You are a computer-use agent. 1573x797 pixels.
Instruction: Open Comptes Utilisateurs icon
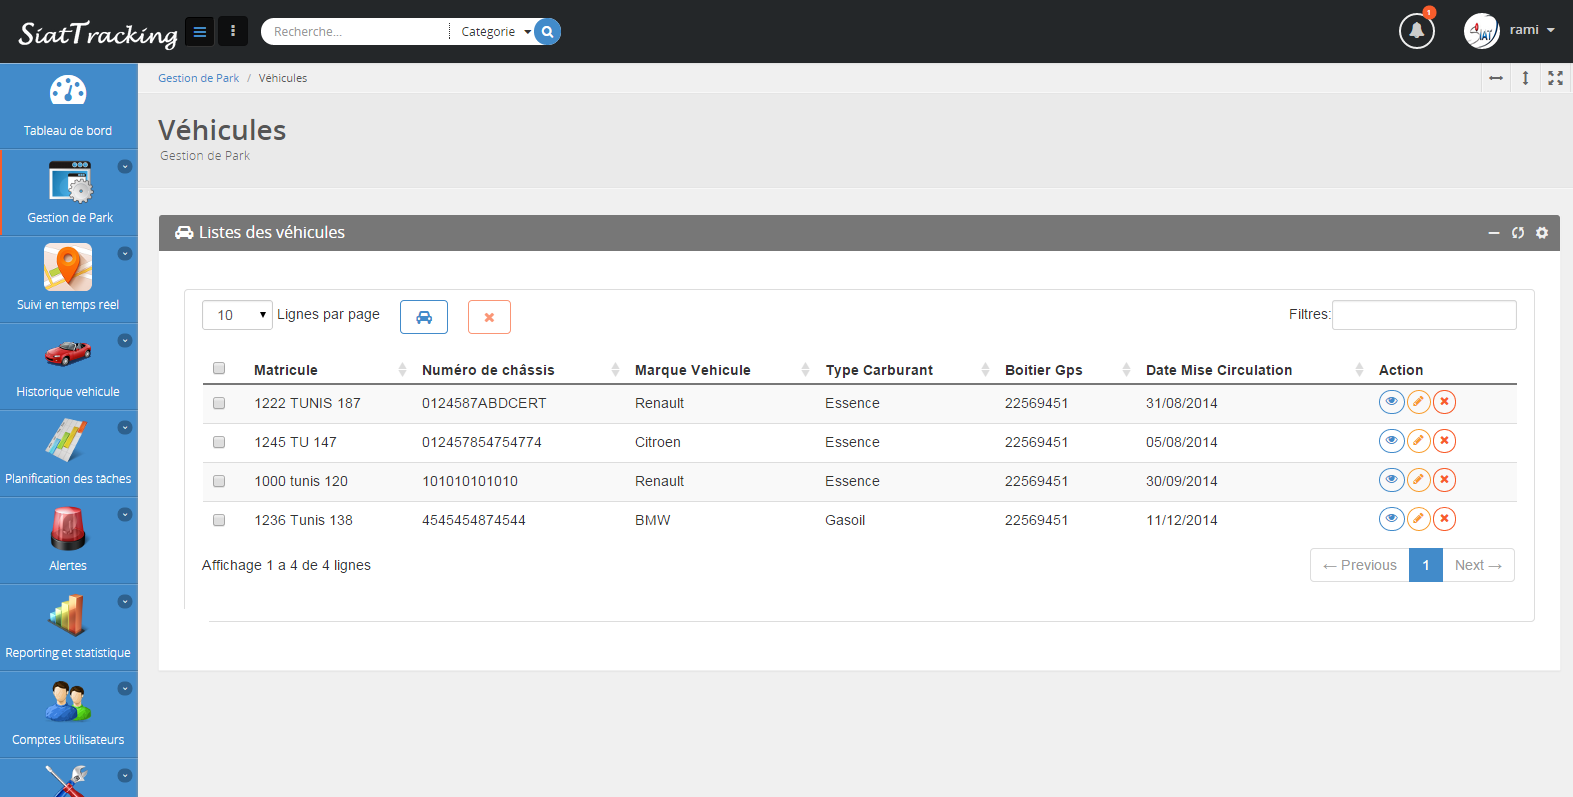pyautogui.click(x=68, y=701)
